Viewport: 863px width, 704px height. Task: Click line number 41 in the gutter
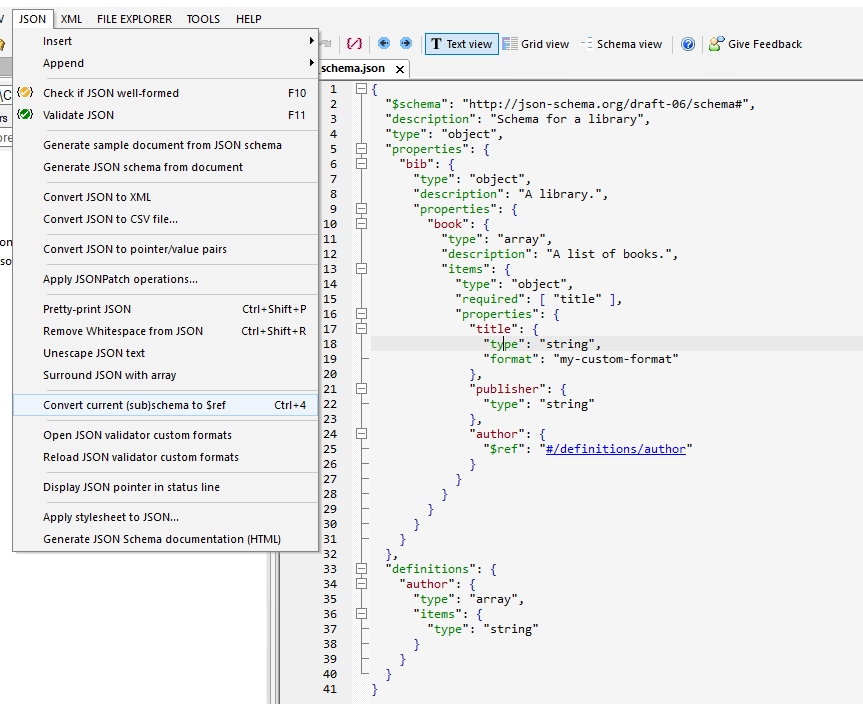point(330,689)
